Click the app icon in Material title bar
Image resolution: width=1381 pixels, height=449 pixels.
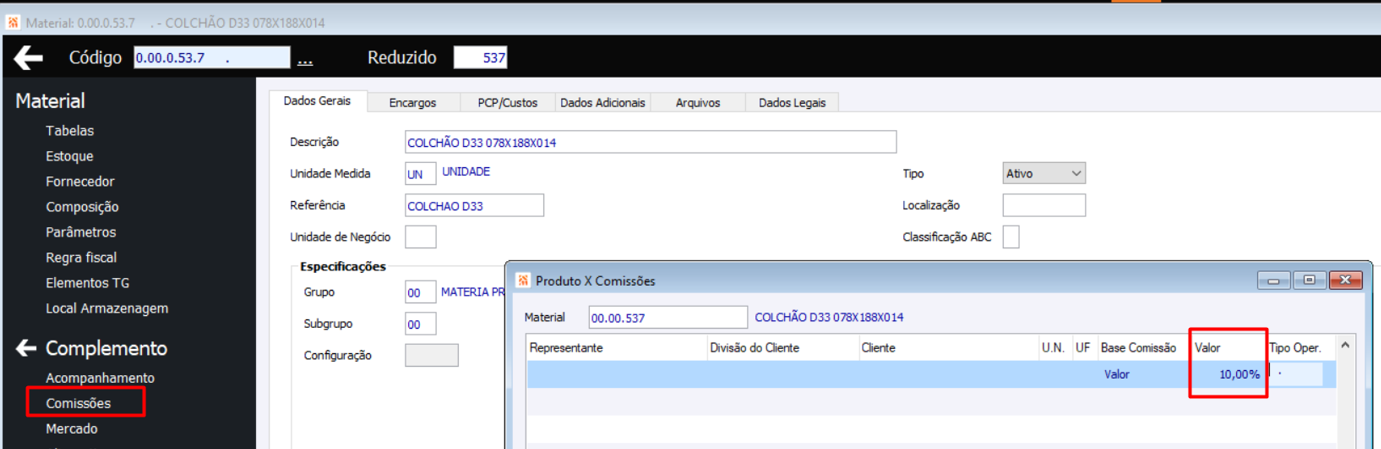(x=13, y=22)
